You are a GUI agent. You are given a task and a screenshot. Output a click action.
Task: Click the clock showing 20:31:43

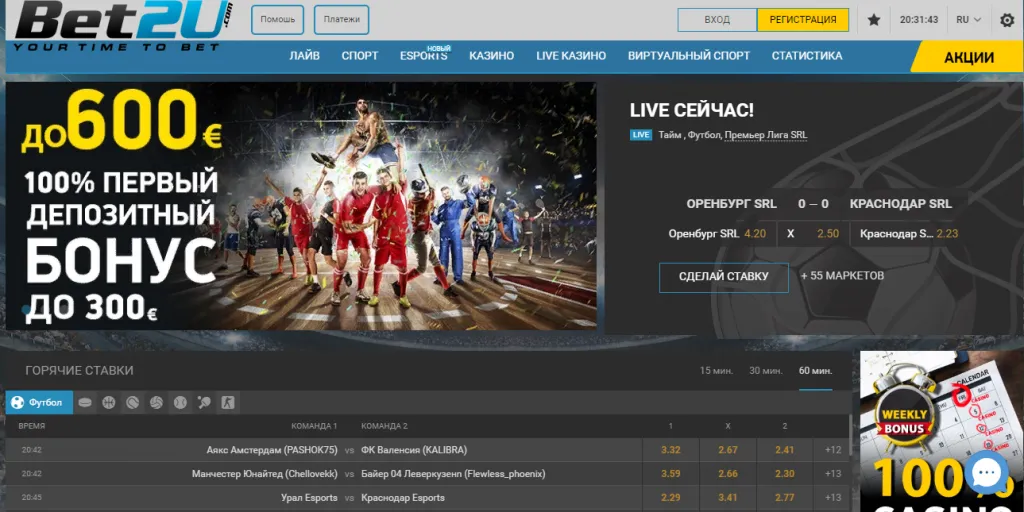point(919,20)
